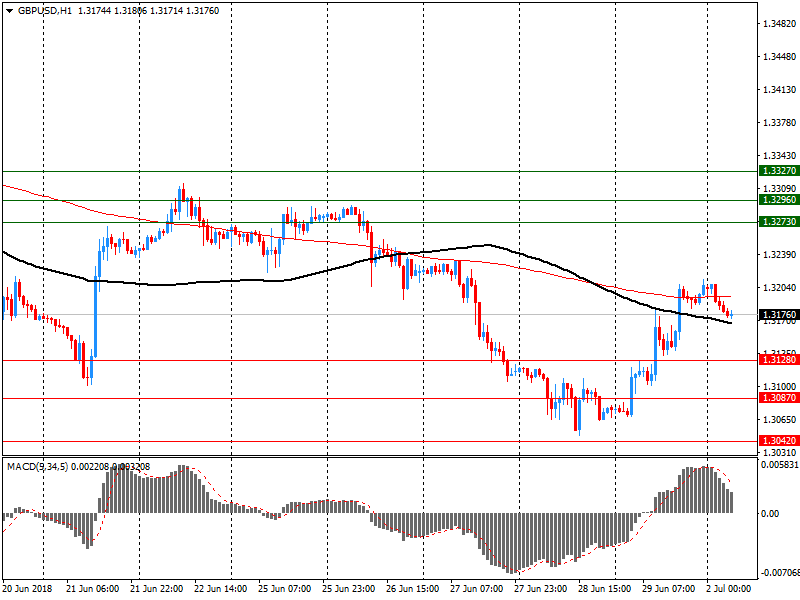Viewport: 800px width, 600px height.
Task: Click the 20 Jun 2018 date label
Action: (x=29, y=589)
